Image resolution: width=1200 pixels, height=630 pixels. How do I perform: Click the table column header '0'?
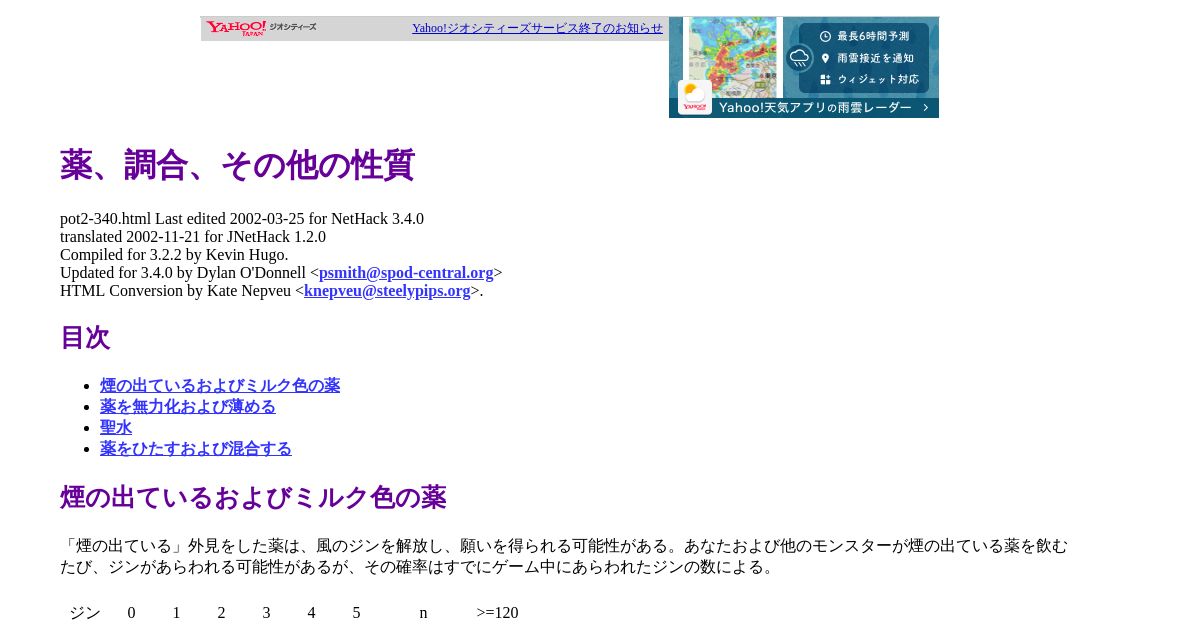[131, 613]
